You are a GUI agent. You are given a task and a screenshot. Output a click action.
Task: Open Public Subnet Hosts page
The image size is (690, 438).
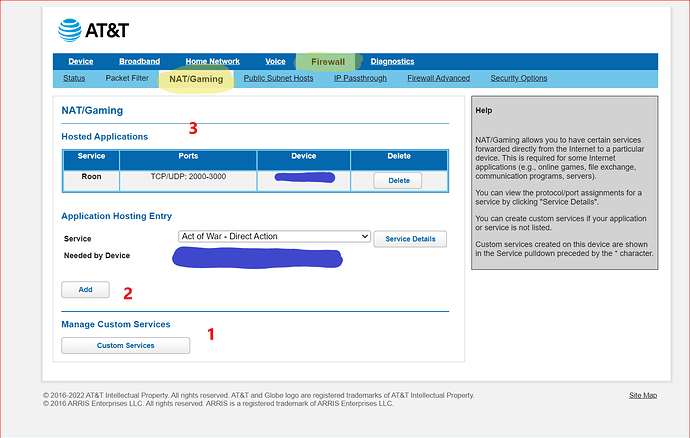[279, 78]
